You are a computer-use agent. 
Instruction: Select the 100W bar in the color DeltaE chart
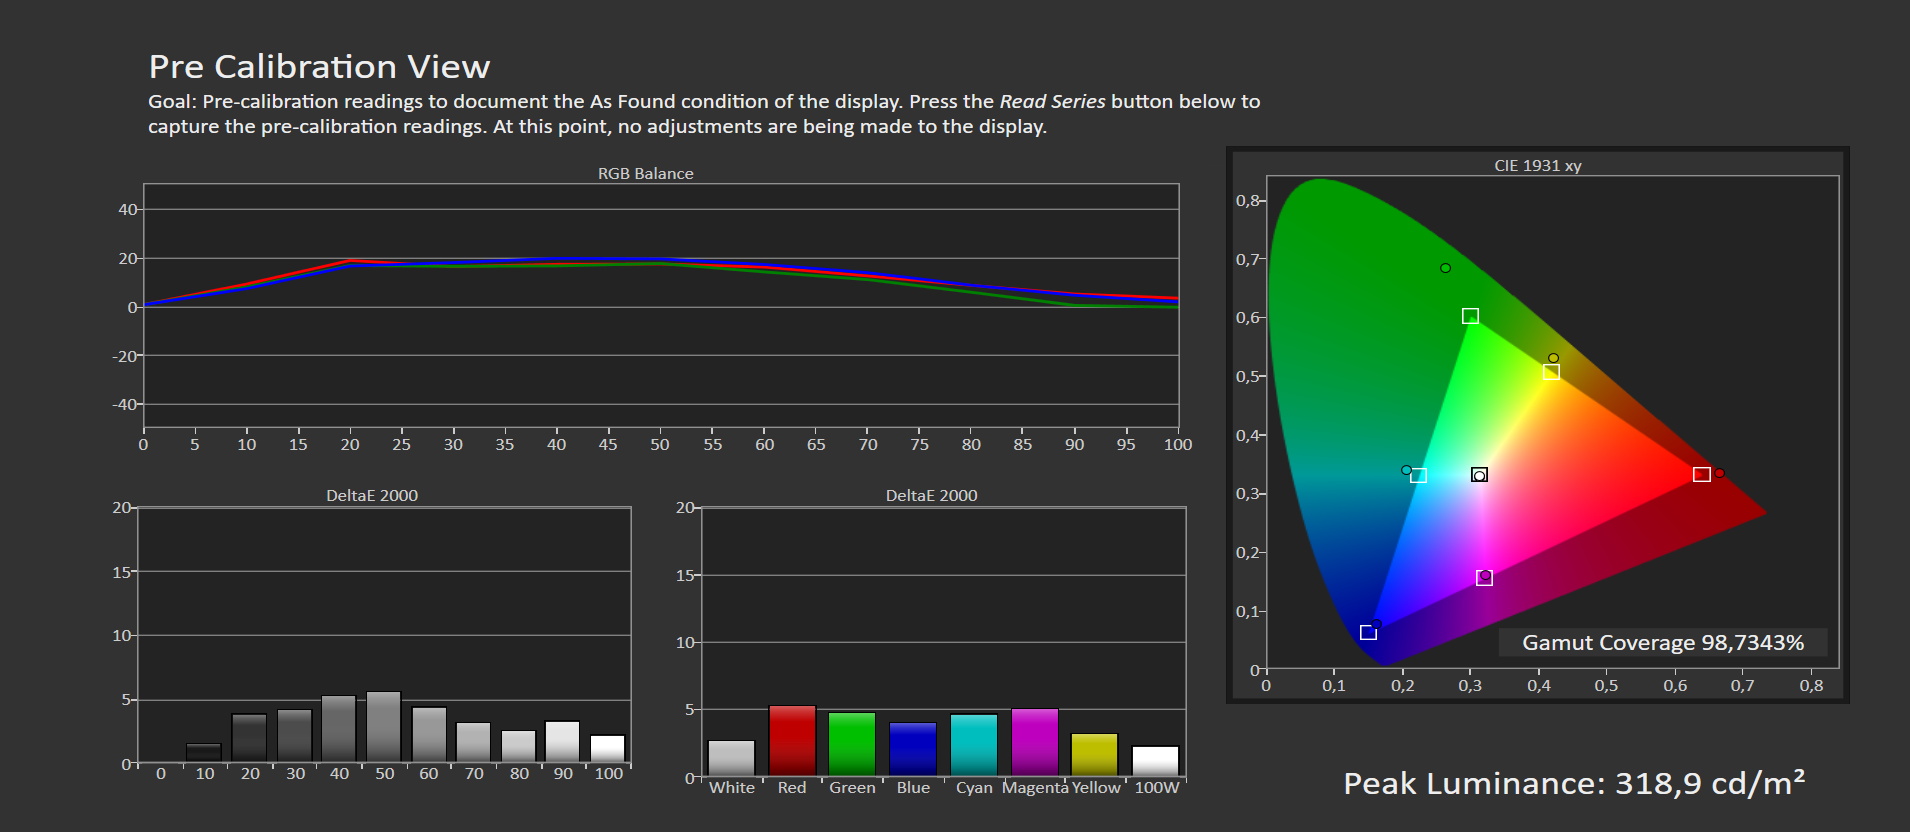tap(1155, 761)
